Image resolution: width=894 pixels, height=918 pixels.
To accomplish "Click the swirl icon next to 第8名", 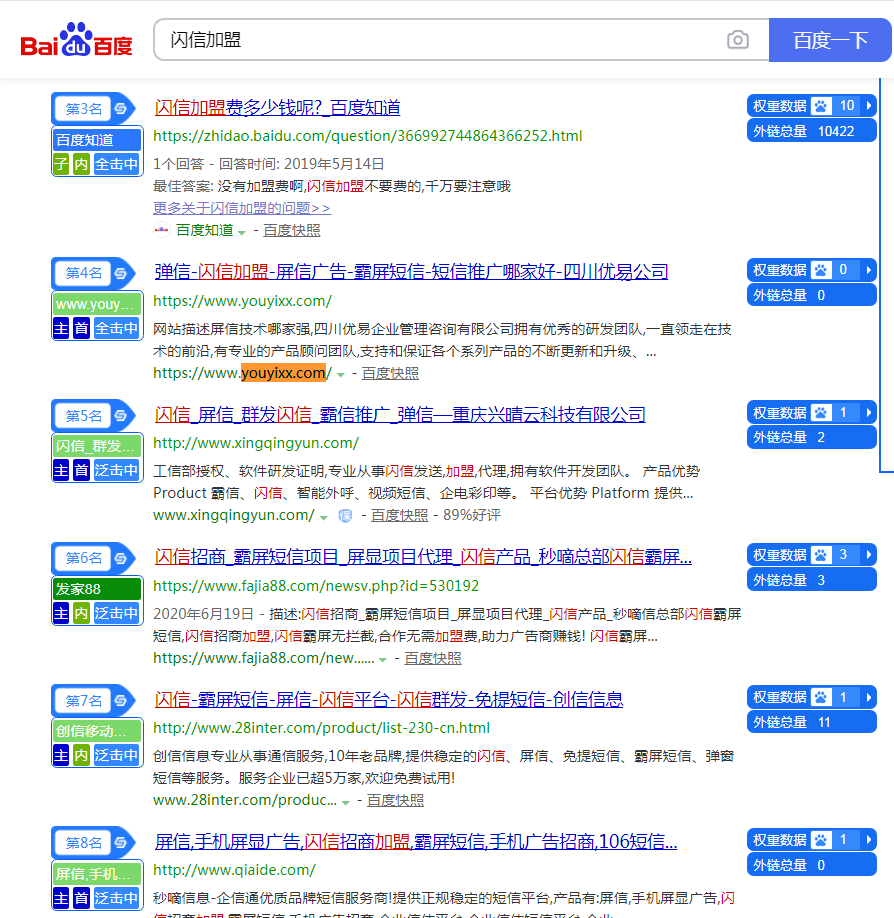I will click(121, 842).
